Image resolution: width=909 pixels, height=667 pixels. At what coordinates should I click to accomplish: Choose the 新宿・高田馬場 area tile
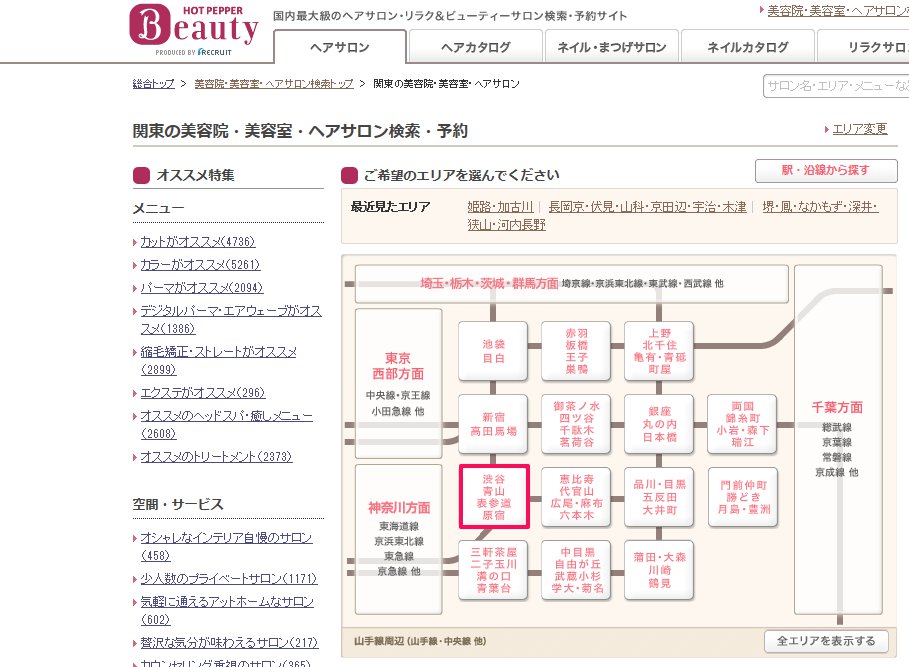493,424
